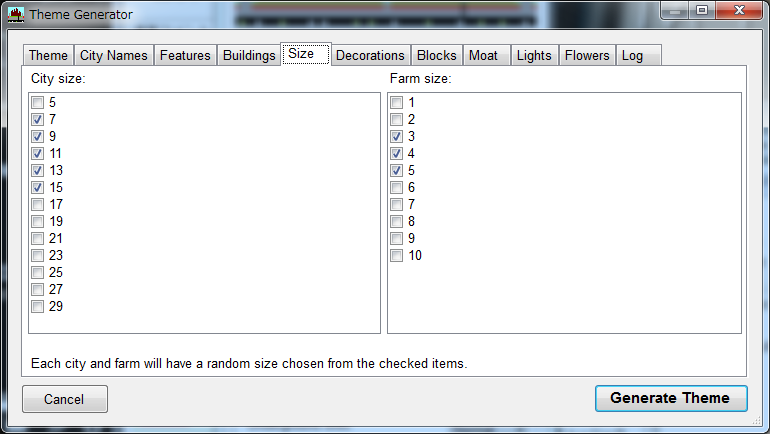Check farm size 1 checkbox

tap(396, 103)
